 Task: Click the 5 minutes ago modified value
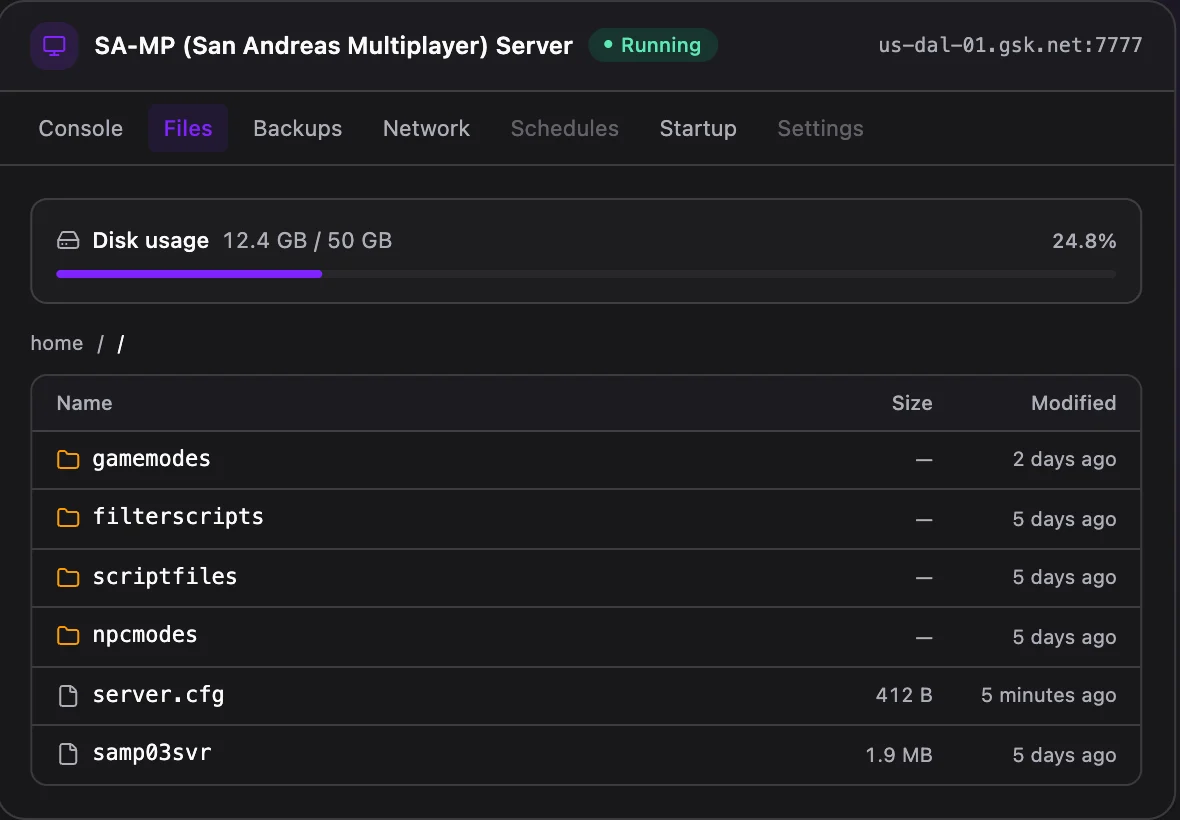pyautogui.click(x=1048, y=695)
